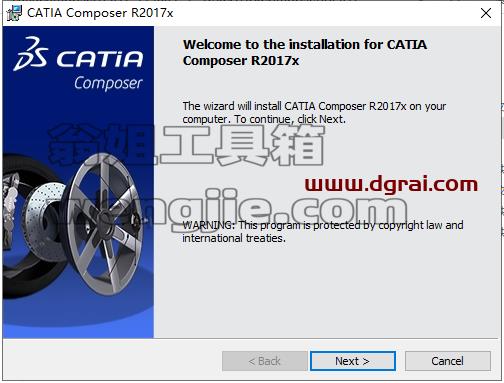
Task: Click the WARNING copyright notice text
Action: [323, 231]
